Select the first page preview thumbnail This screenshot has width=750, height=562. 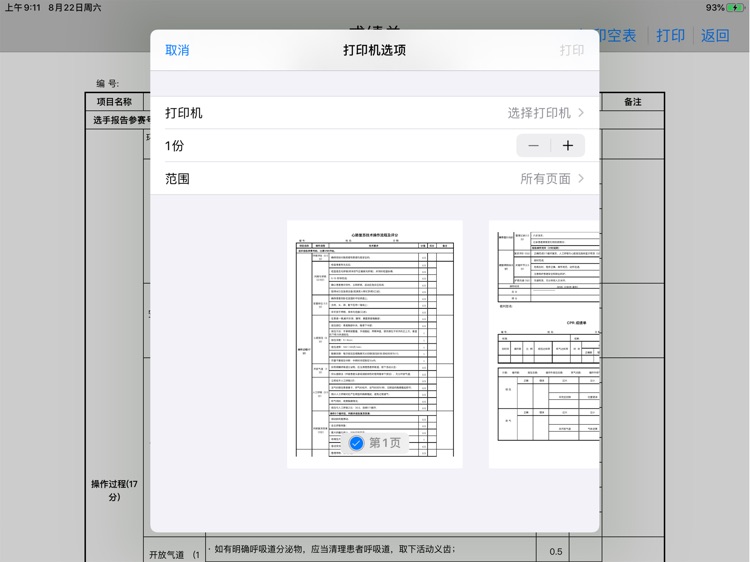point(375,344)
